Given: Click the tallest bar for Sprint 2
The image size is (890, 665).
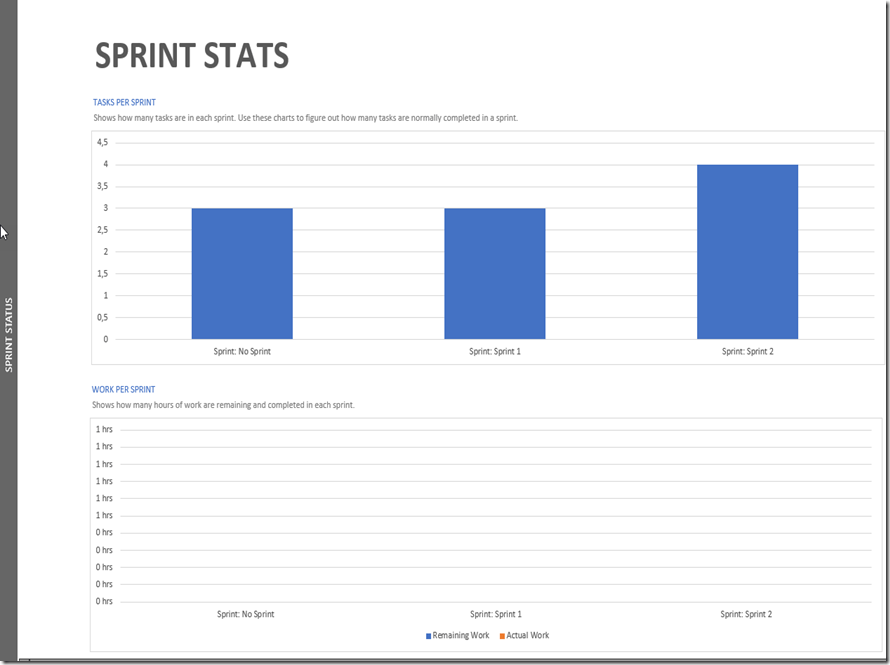Looking at the screenshot, I should pyautogui.click(x=747, y=252).
